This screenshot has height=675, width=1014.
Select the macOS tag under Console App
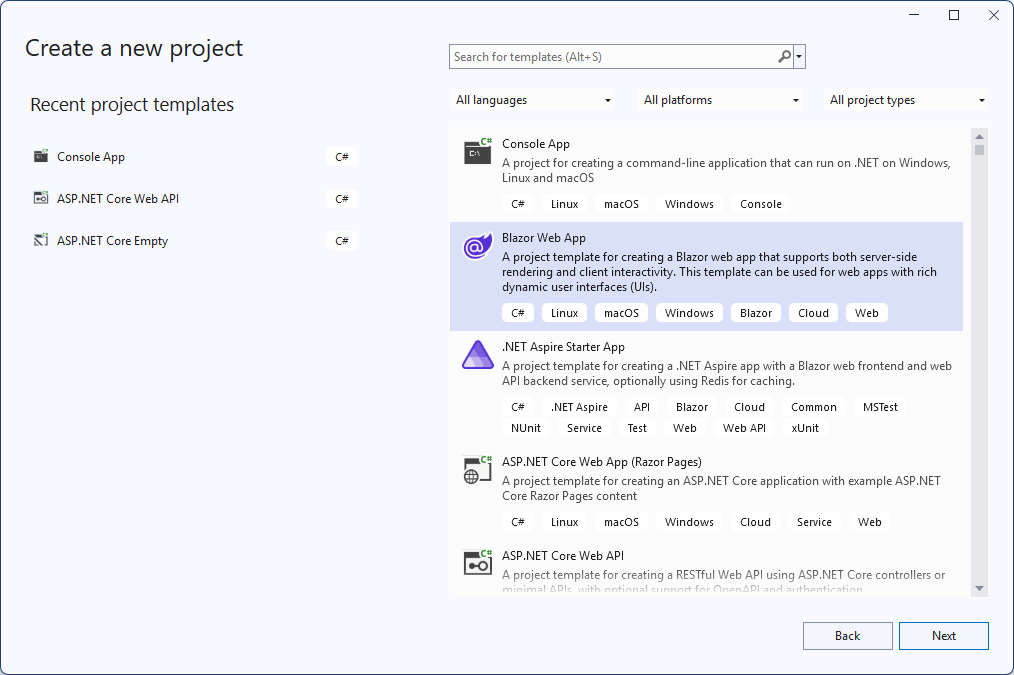click(620, 203)
